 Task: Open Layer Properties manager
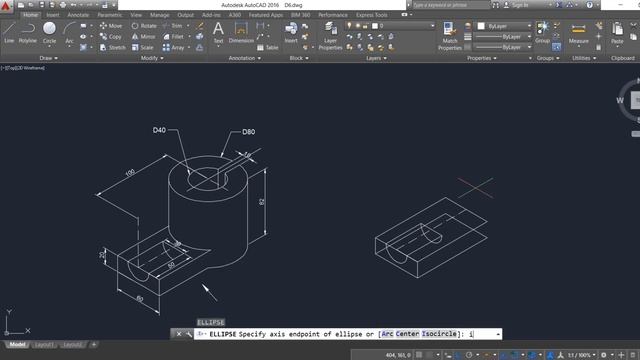330,36
